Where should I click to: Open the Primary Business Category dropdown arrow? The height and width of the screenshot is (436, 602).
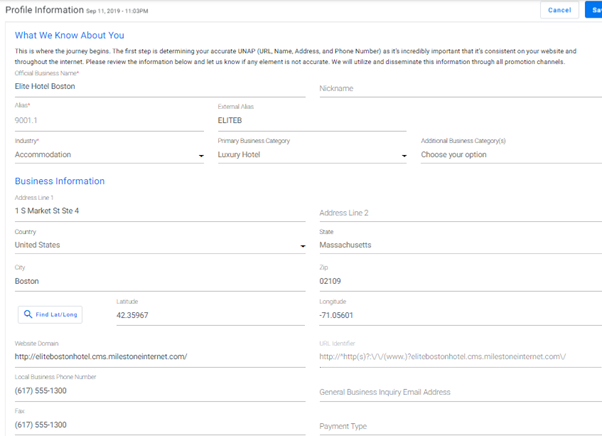click(x=404, y=155)
